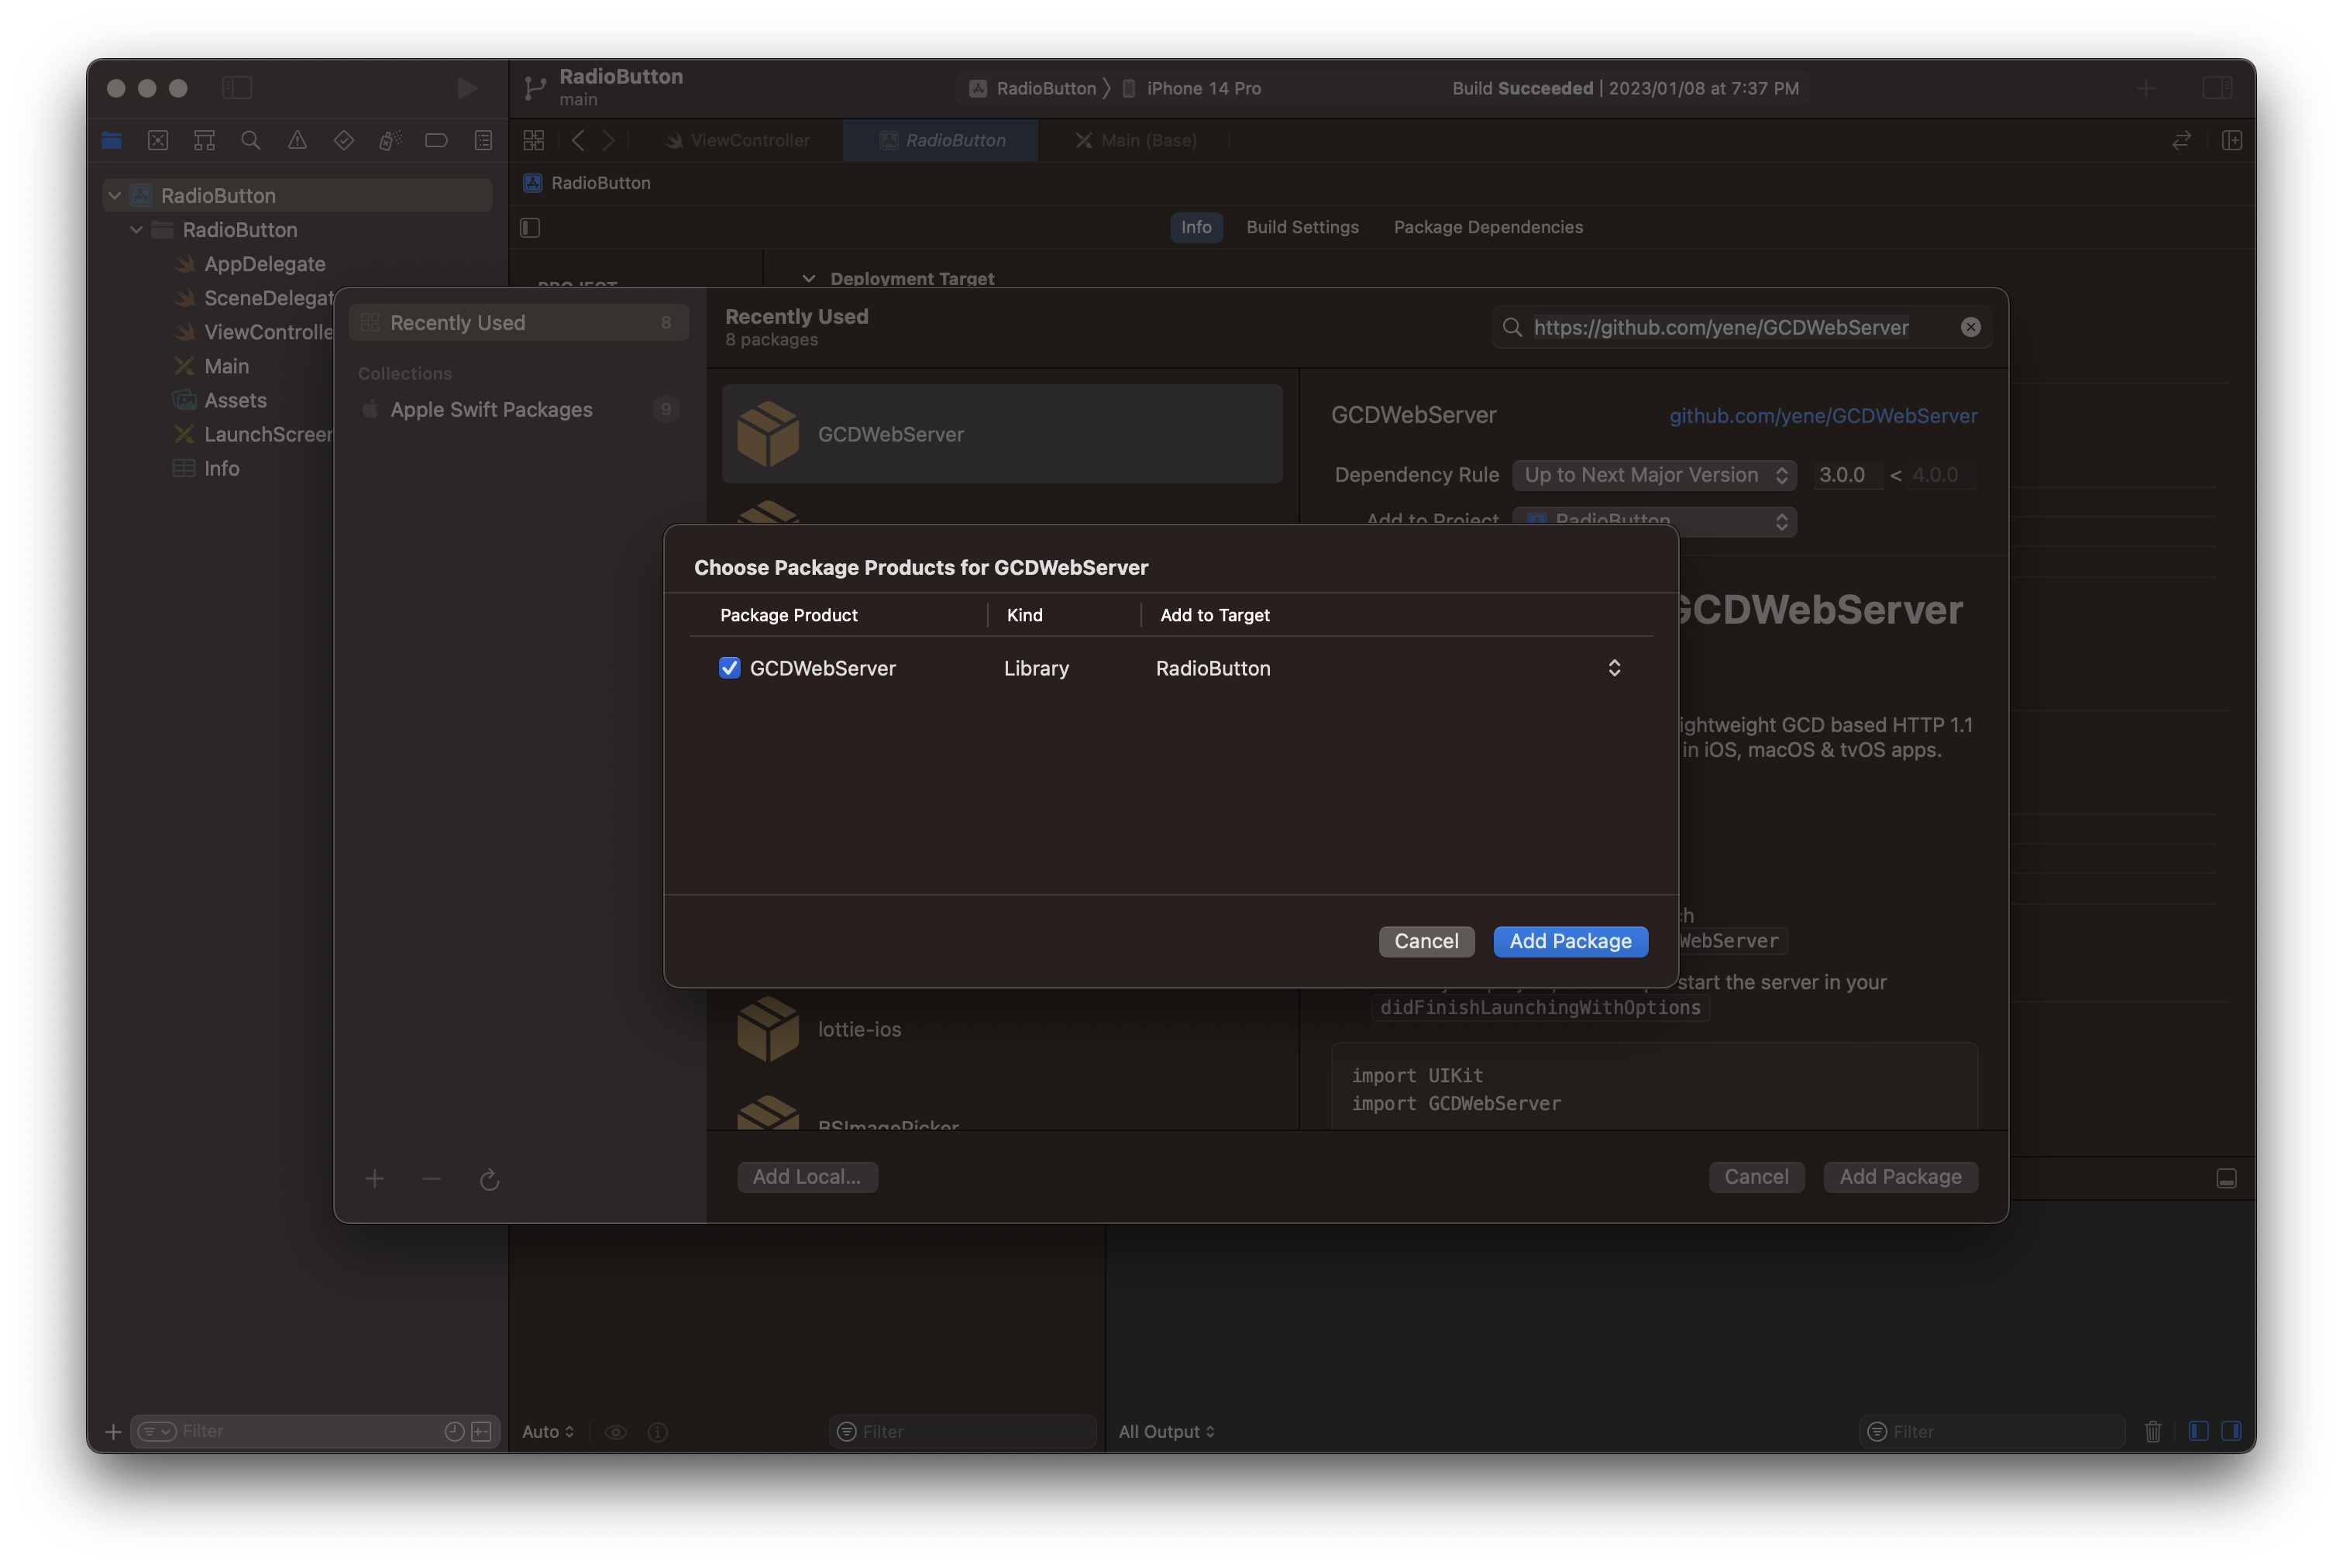
Task: Click the Library plus icon in toolbar
Action: click(2145, 88)
